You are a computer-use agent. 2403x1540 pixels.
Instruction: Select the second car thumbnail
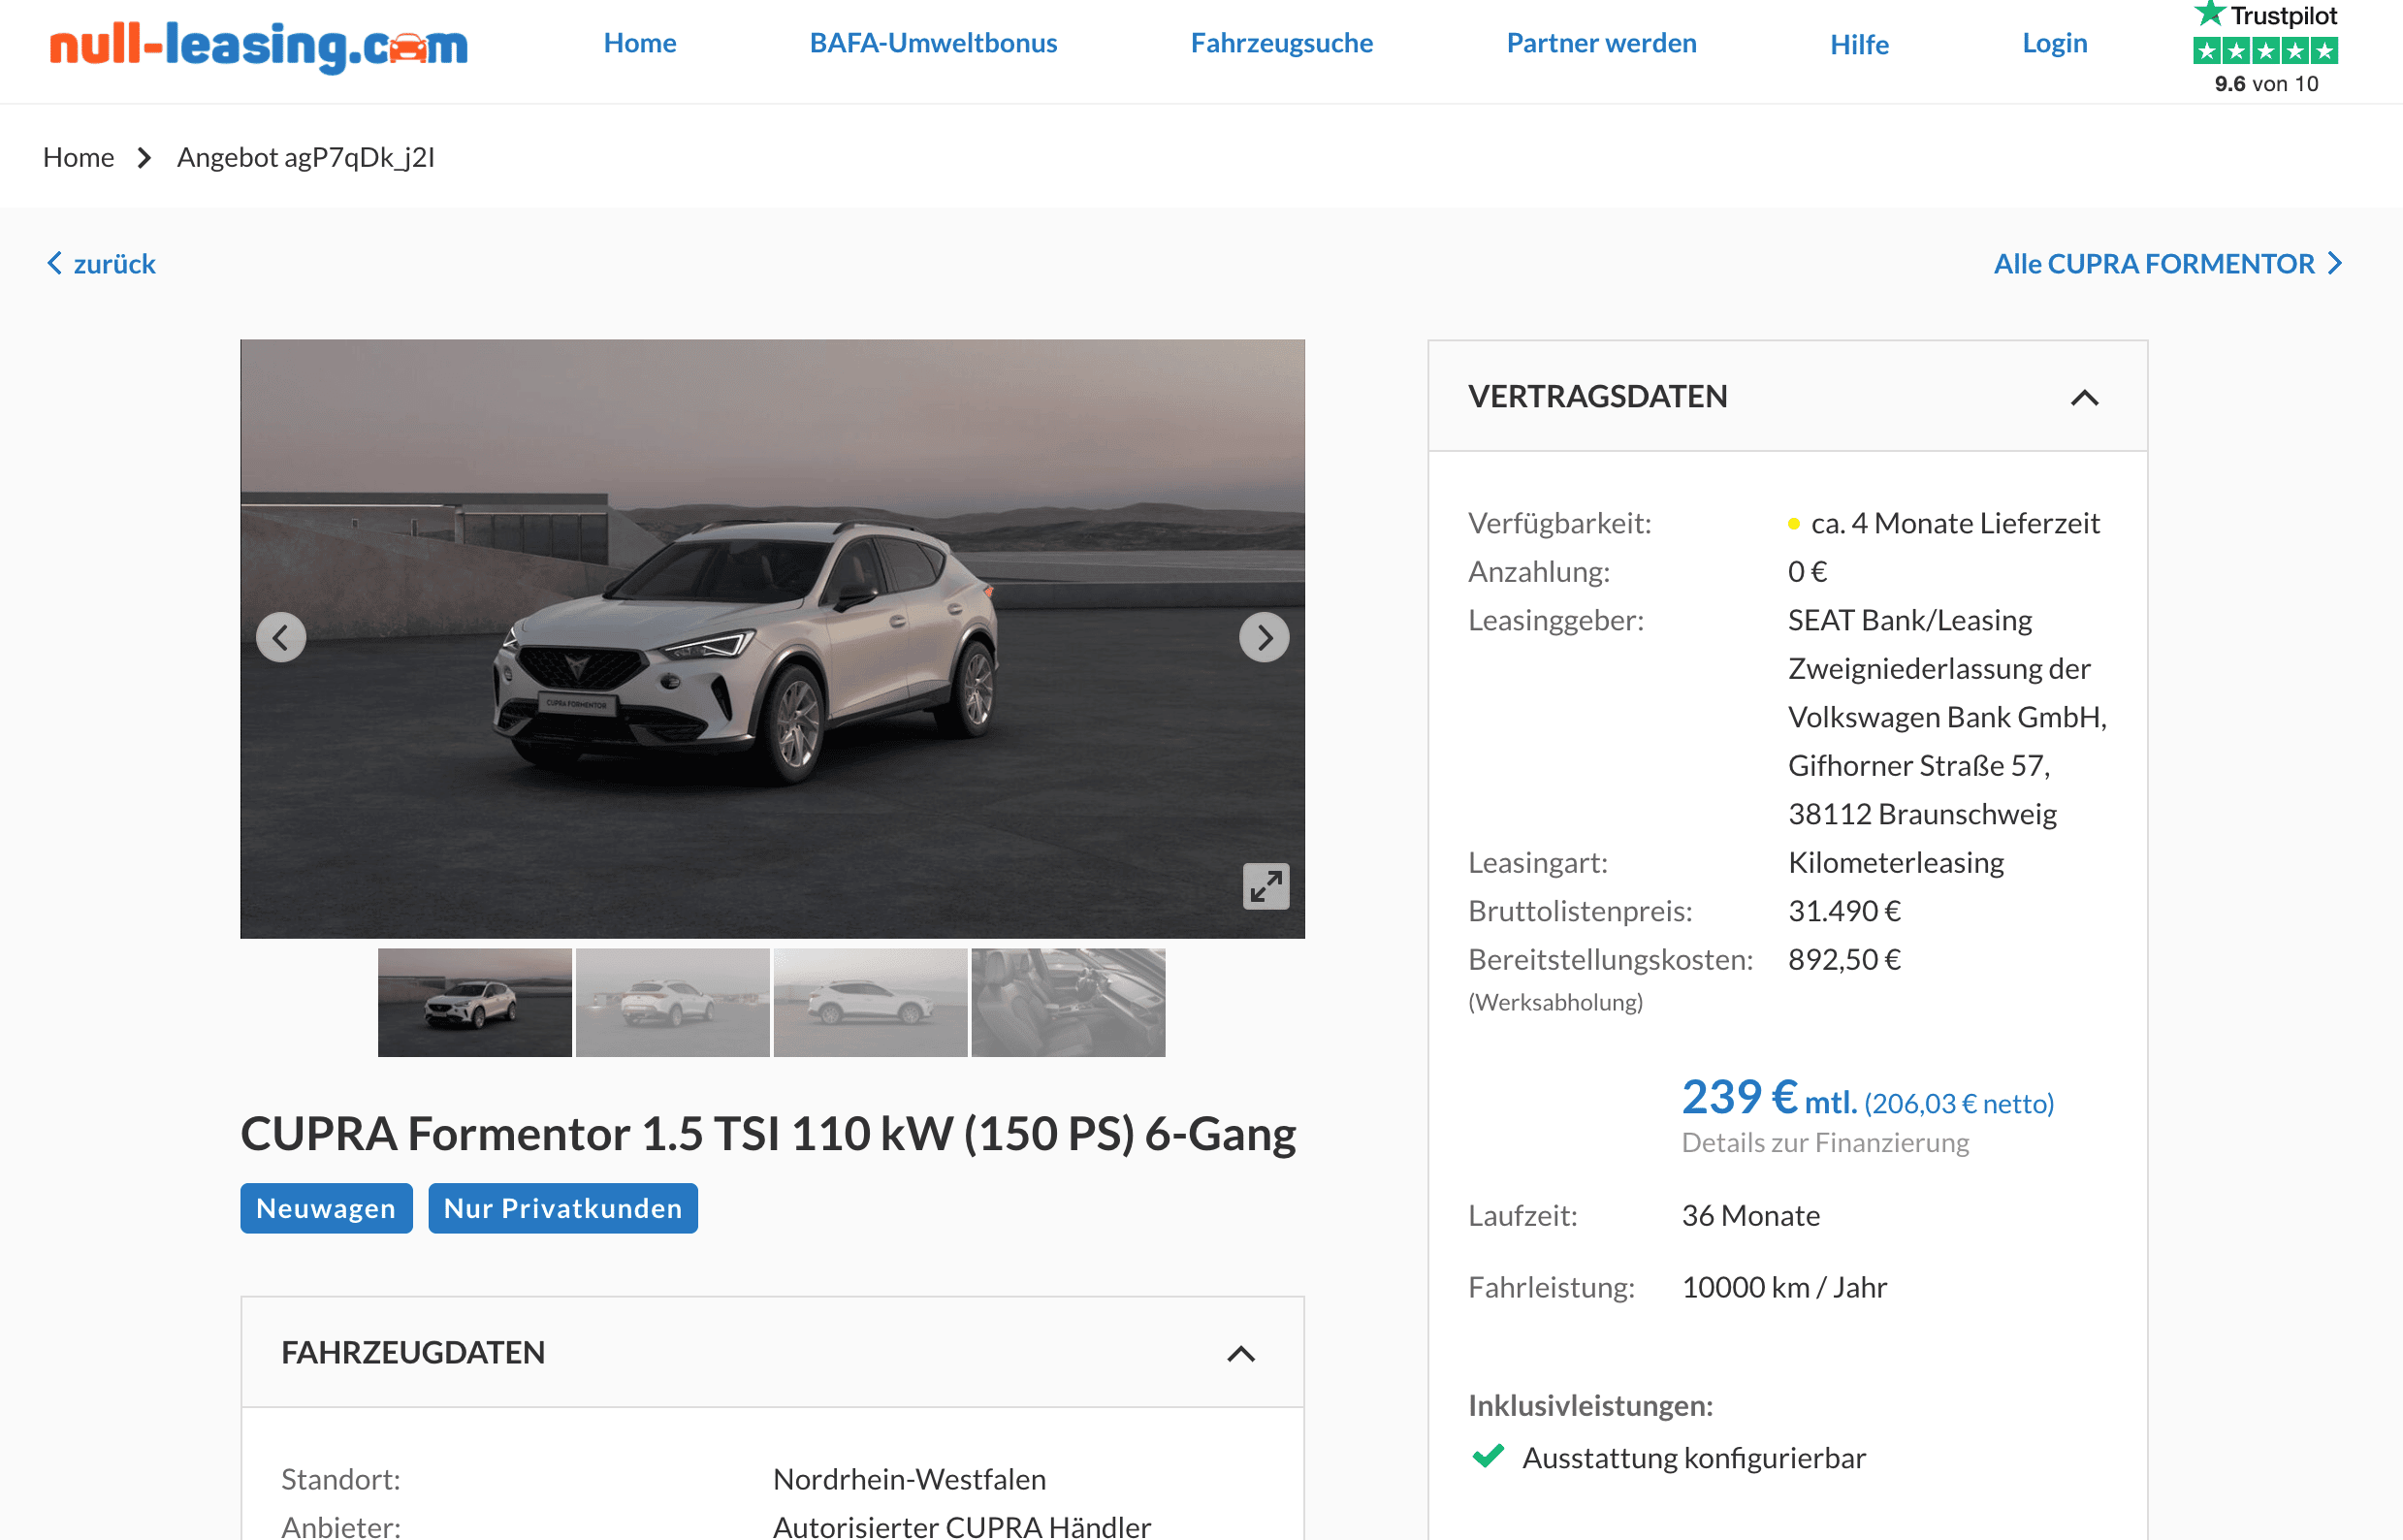point(673,1002)
